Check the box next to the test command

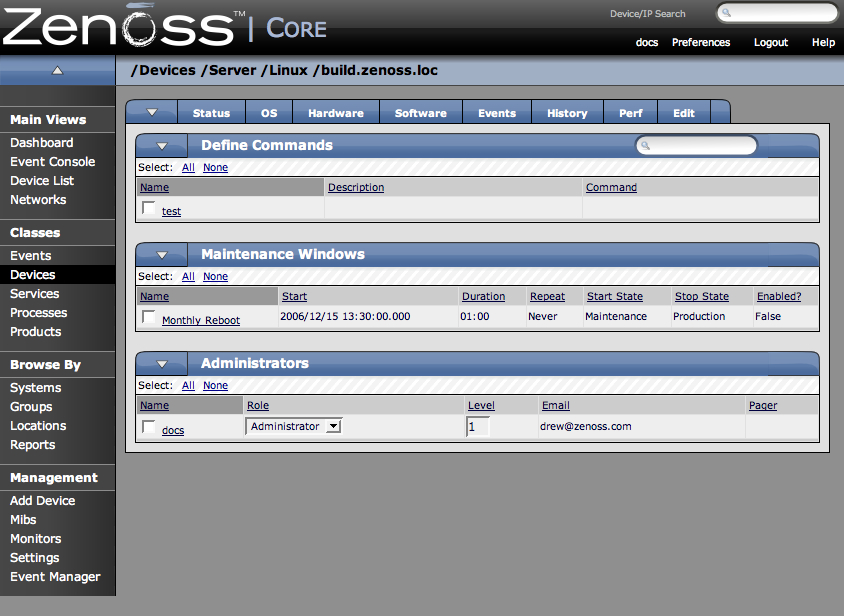[x=149, y=208]
